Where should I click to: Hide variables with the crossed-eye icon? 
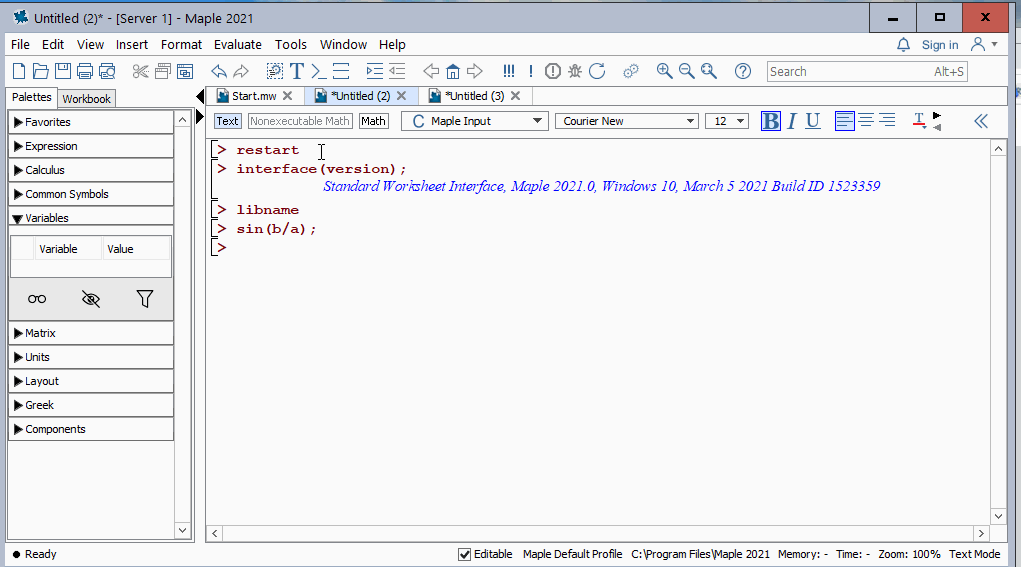[x=91, y=299]
